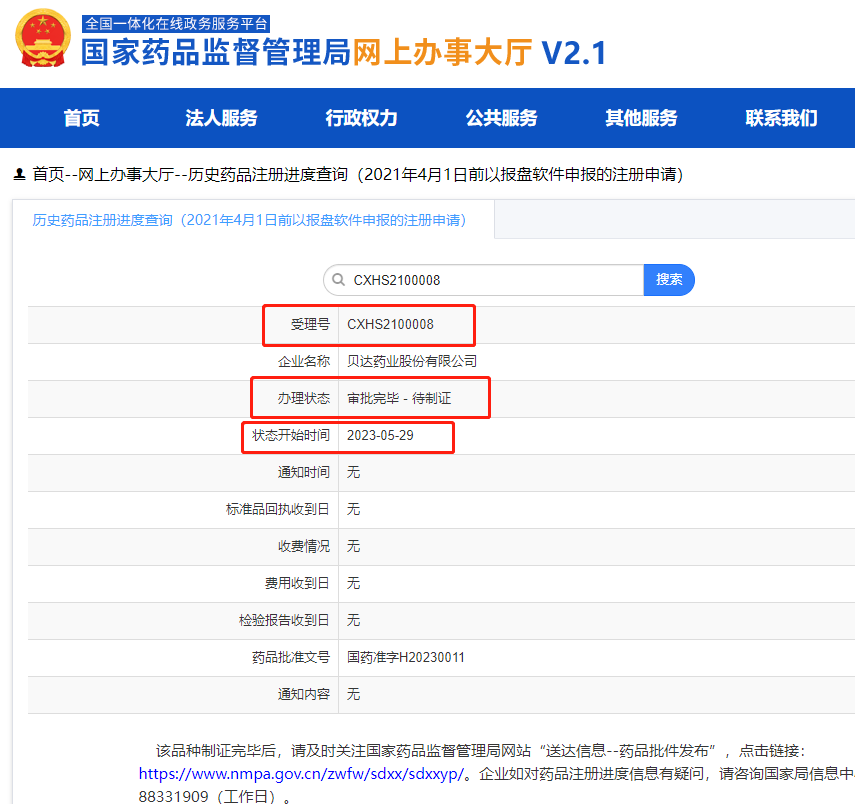Image resolution: width=855 pixels, height=804 pixels.
Task: Open the 其他服务 navigation item
Action: click(641, 118)
